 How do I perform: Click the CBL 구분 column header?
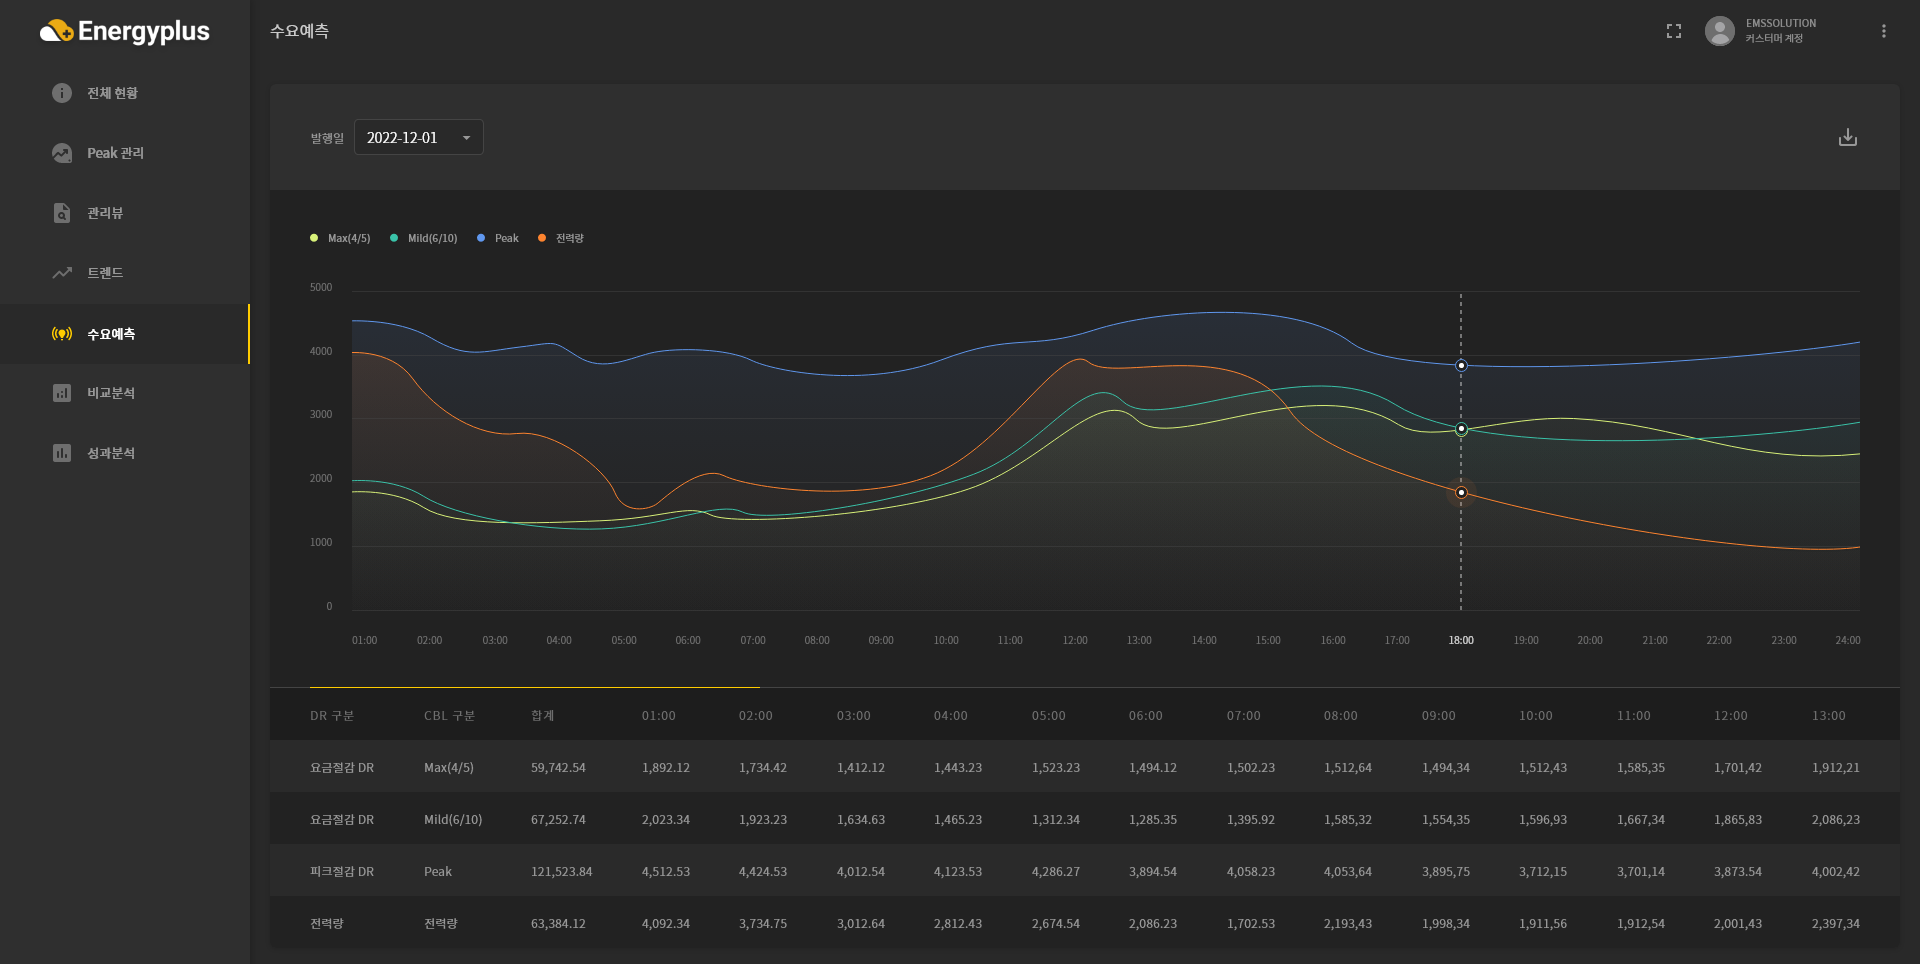coord(449,716)
